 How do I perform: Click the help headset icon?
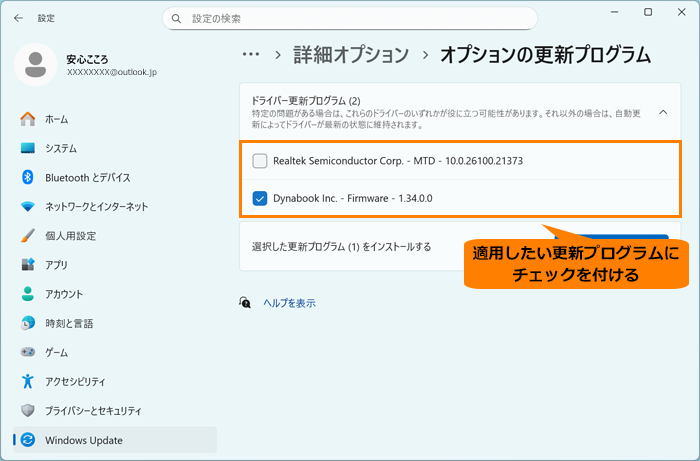coord(245,303)
